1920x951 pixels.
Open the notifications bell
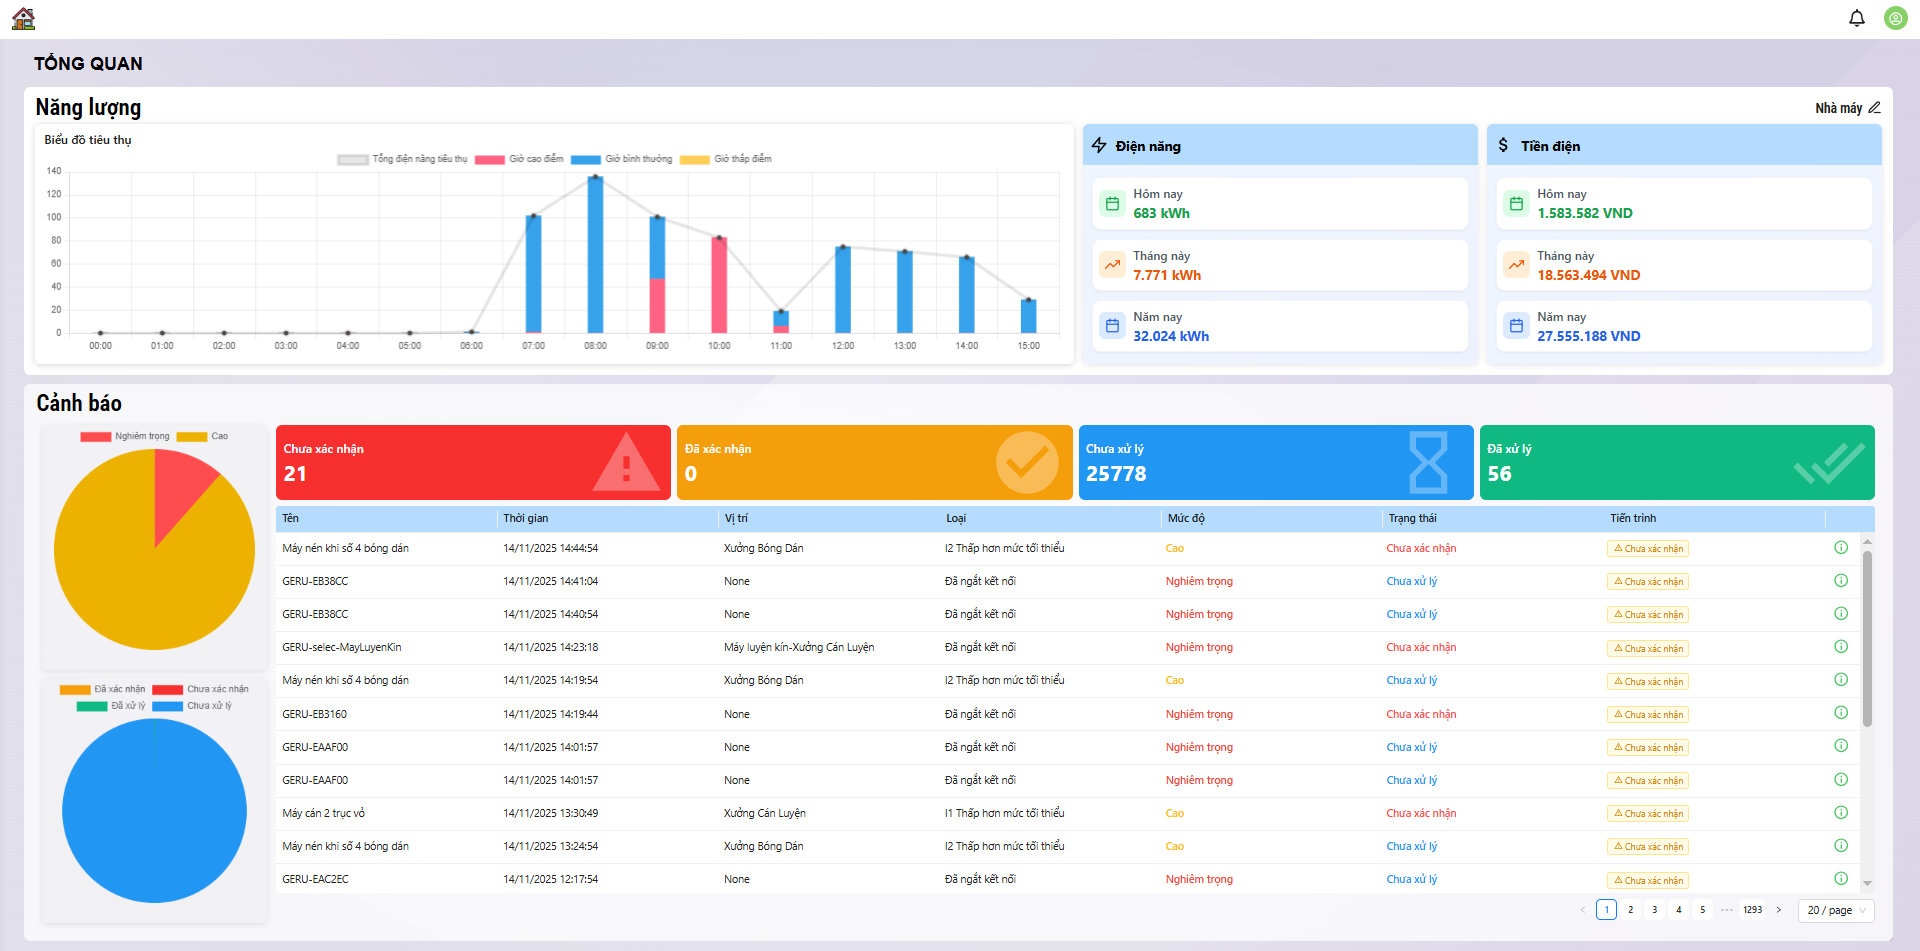click(1857, 18)
